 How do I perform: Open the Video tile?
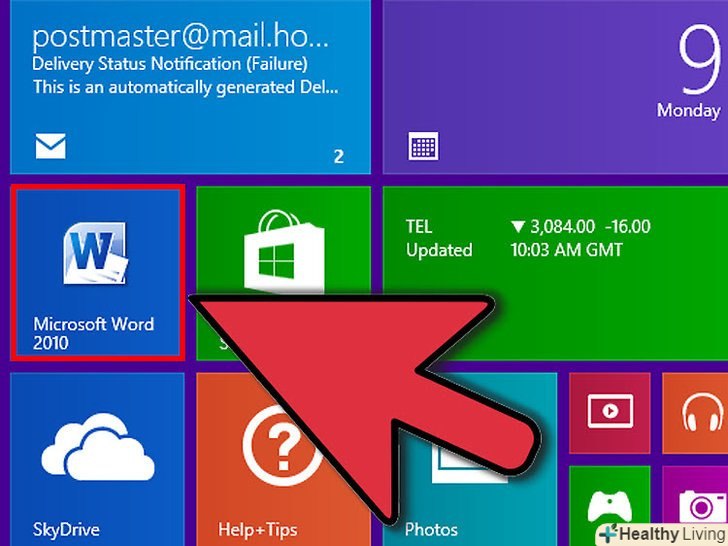610,413
